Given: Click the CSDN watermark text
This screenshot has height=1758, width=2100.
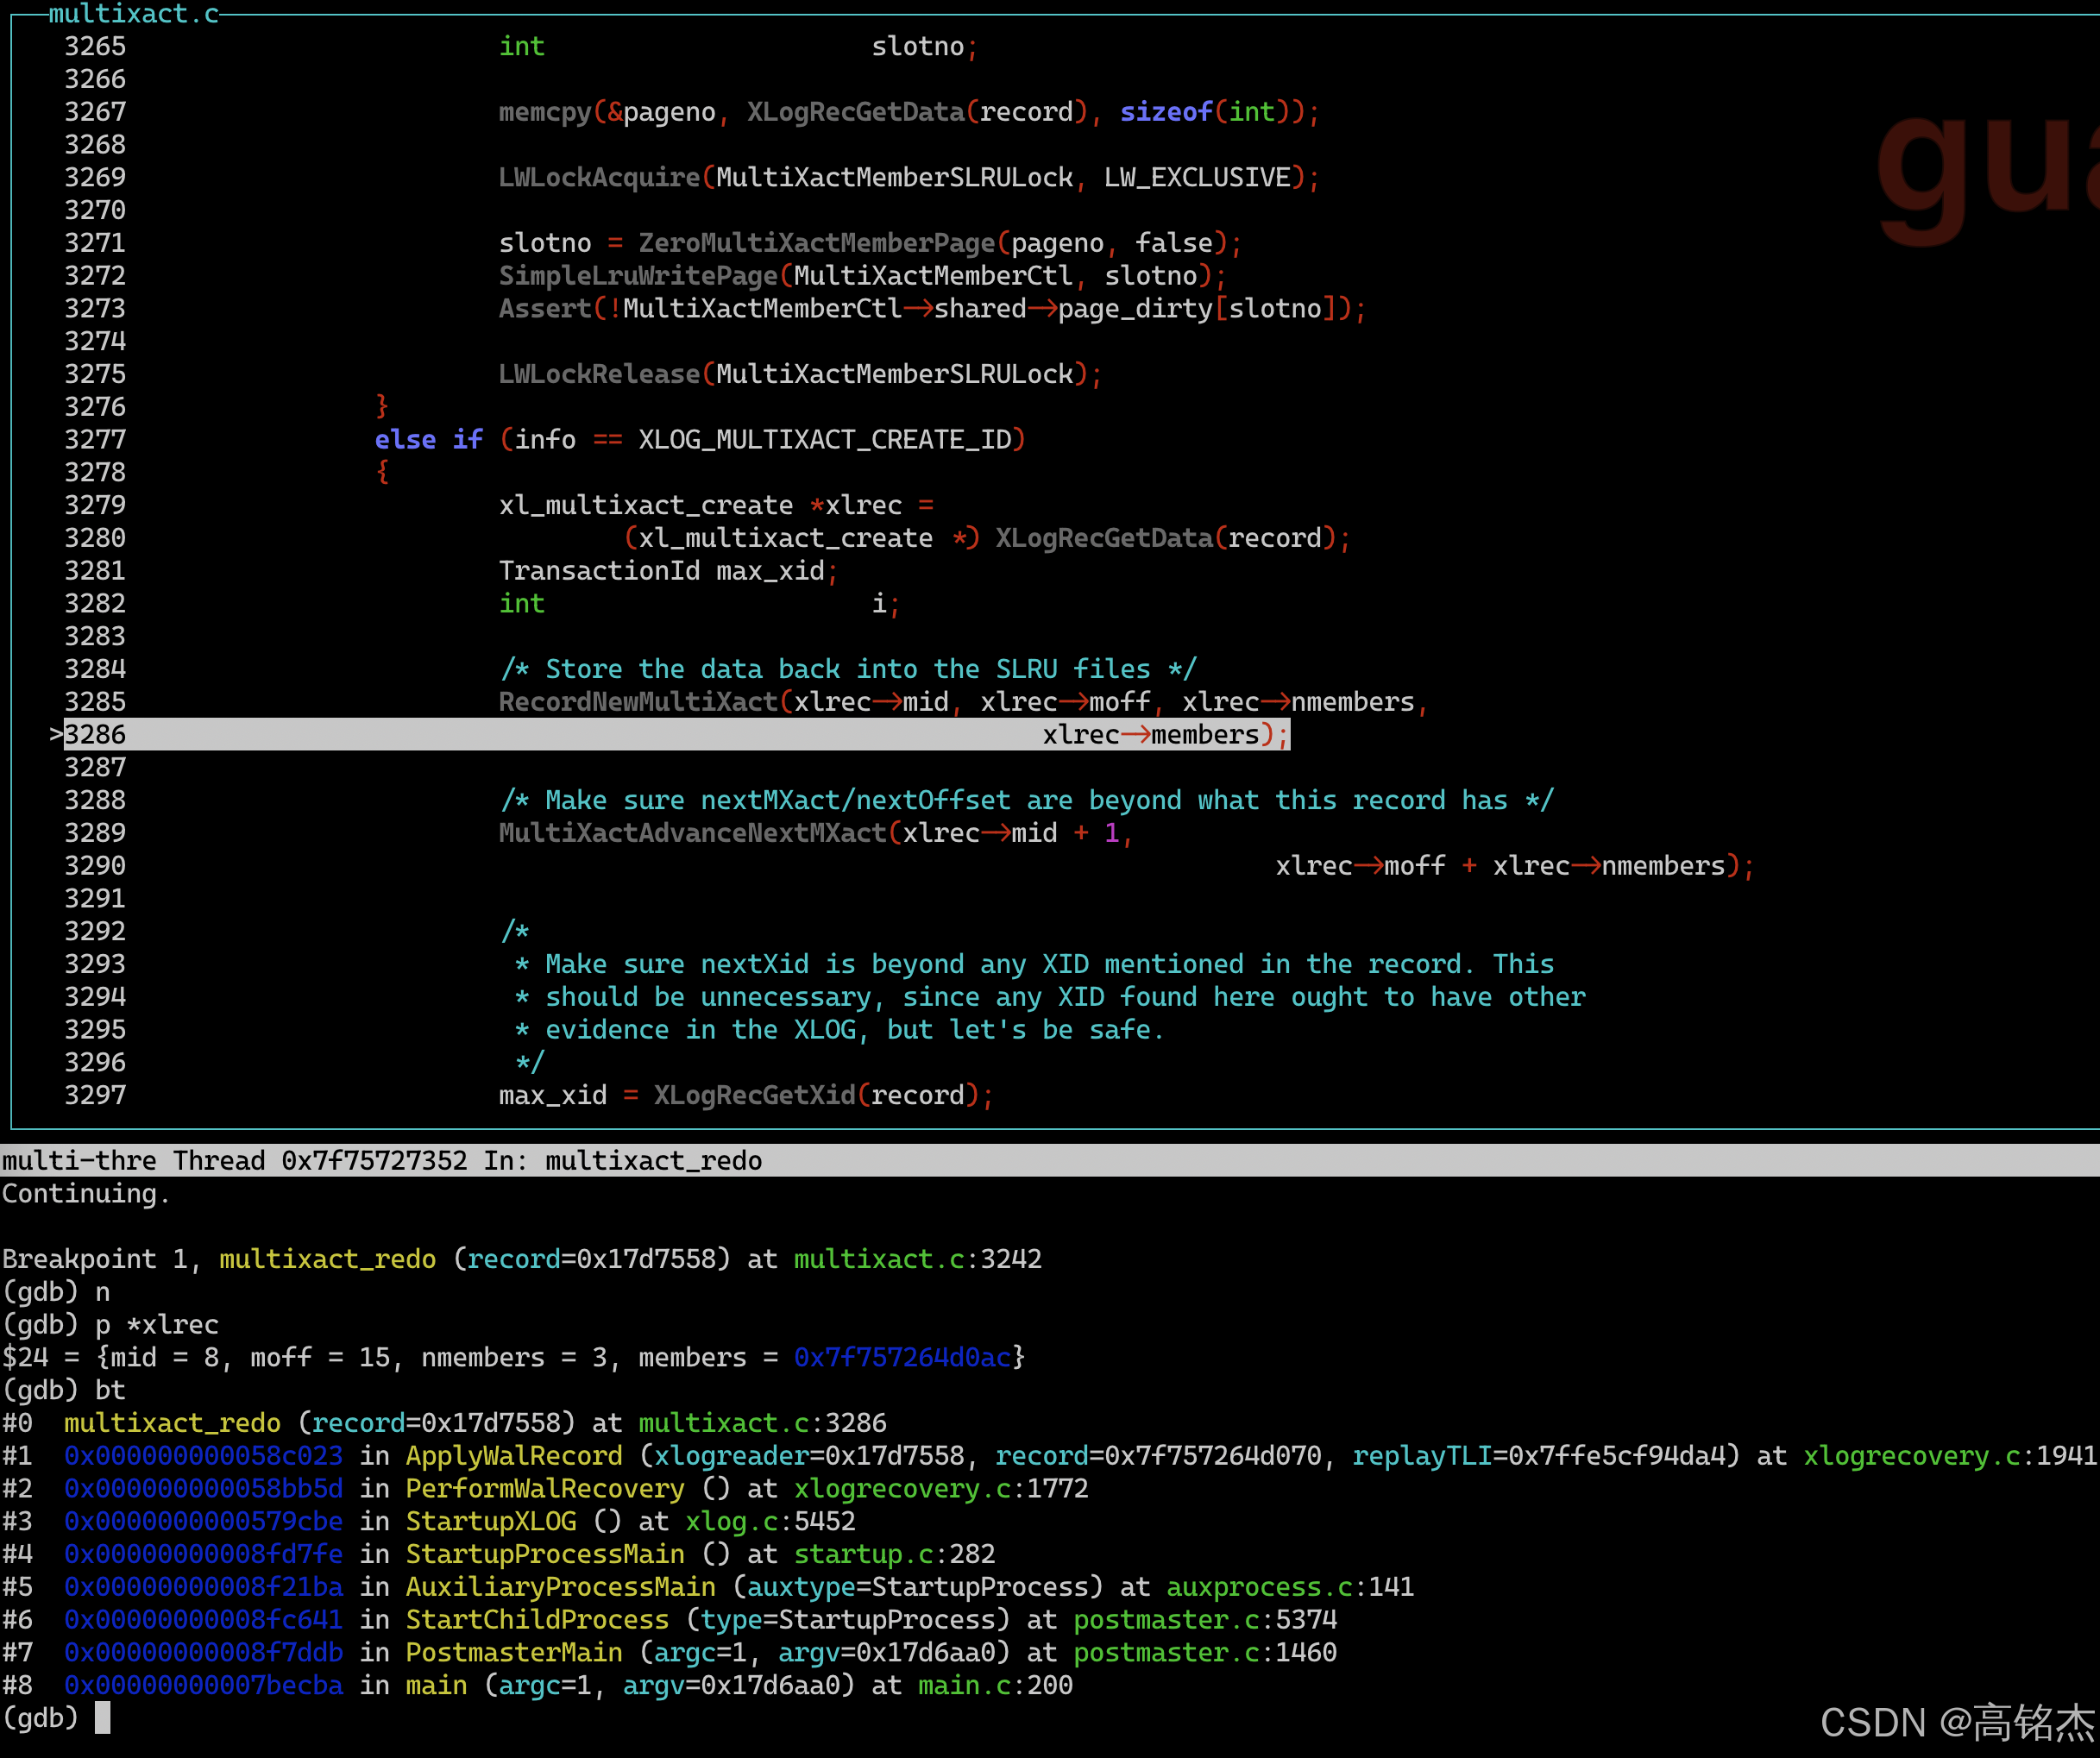Looking at the screenshot, I should [1956, 1722].
